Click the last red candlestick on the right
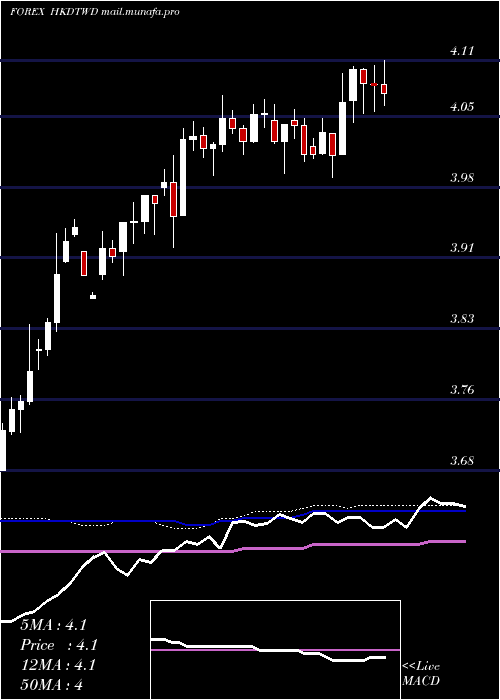The image size is (500, 700). [384, 88]
